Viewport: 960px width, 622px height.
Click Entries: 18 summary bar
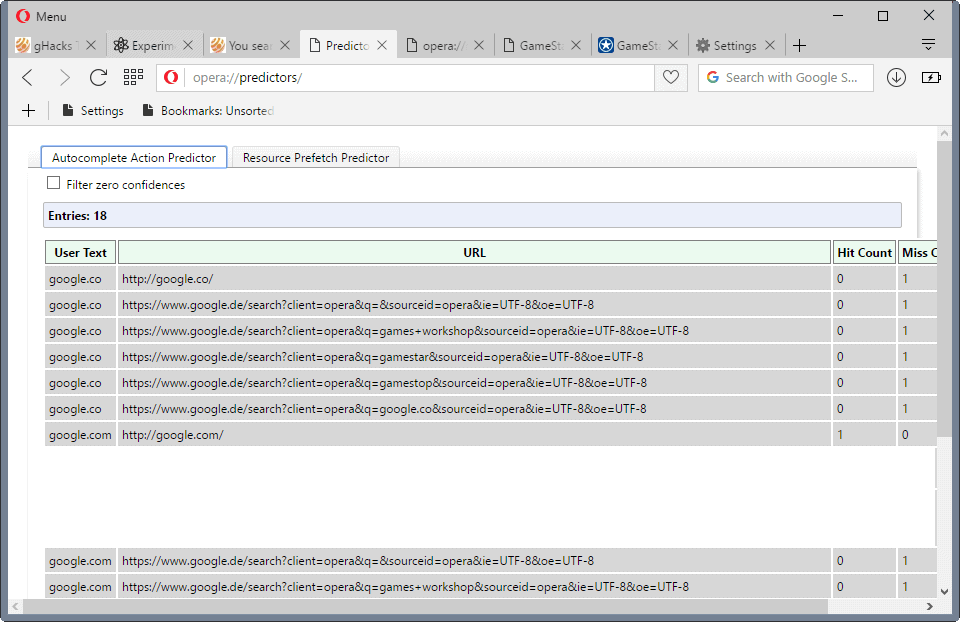[x=472, y=215]
